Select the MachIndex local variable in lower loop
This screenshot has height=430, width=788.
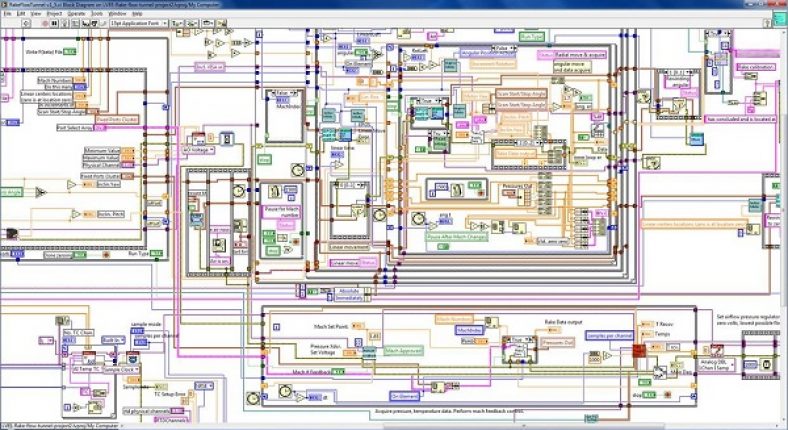coord(469,330)
